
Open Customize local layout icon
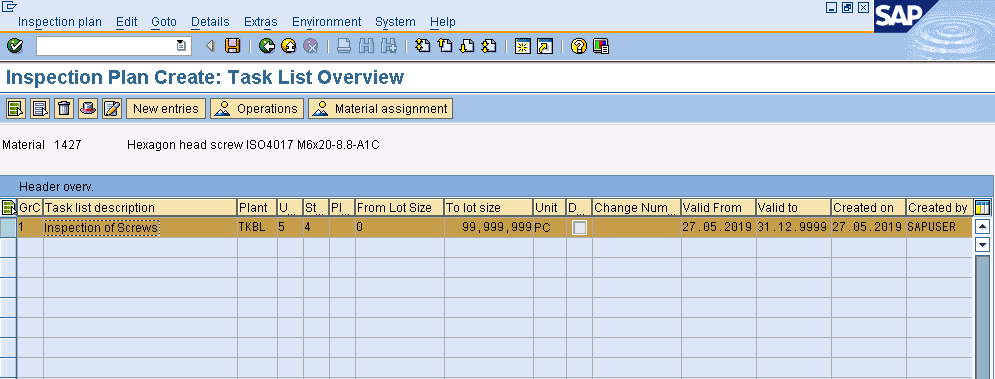tap(600, 46)
